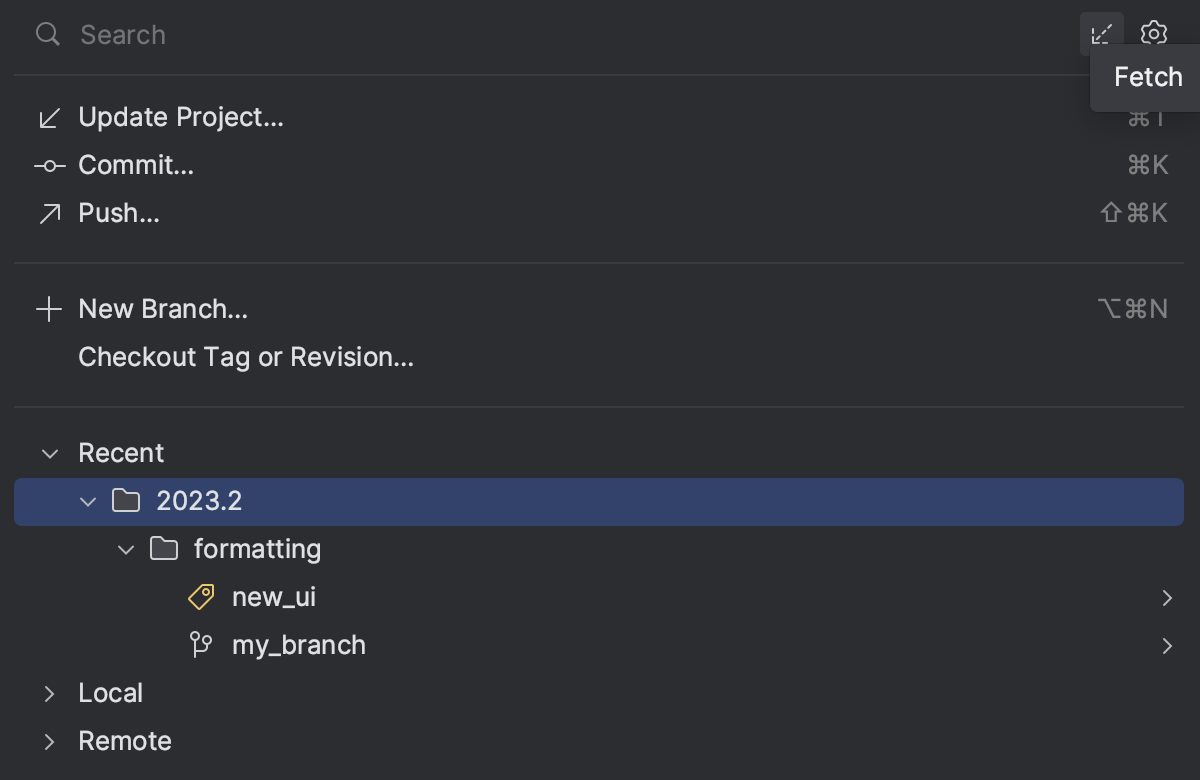Screen dimensions: 1200x780
Task: Open the submenu arrow for my_branch
Action: pyautogui.click(x=1168, y=645)
